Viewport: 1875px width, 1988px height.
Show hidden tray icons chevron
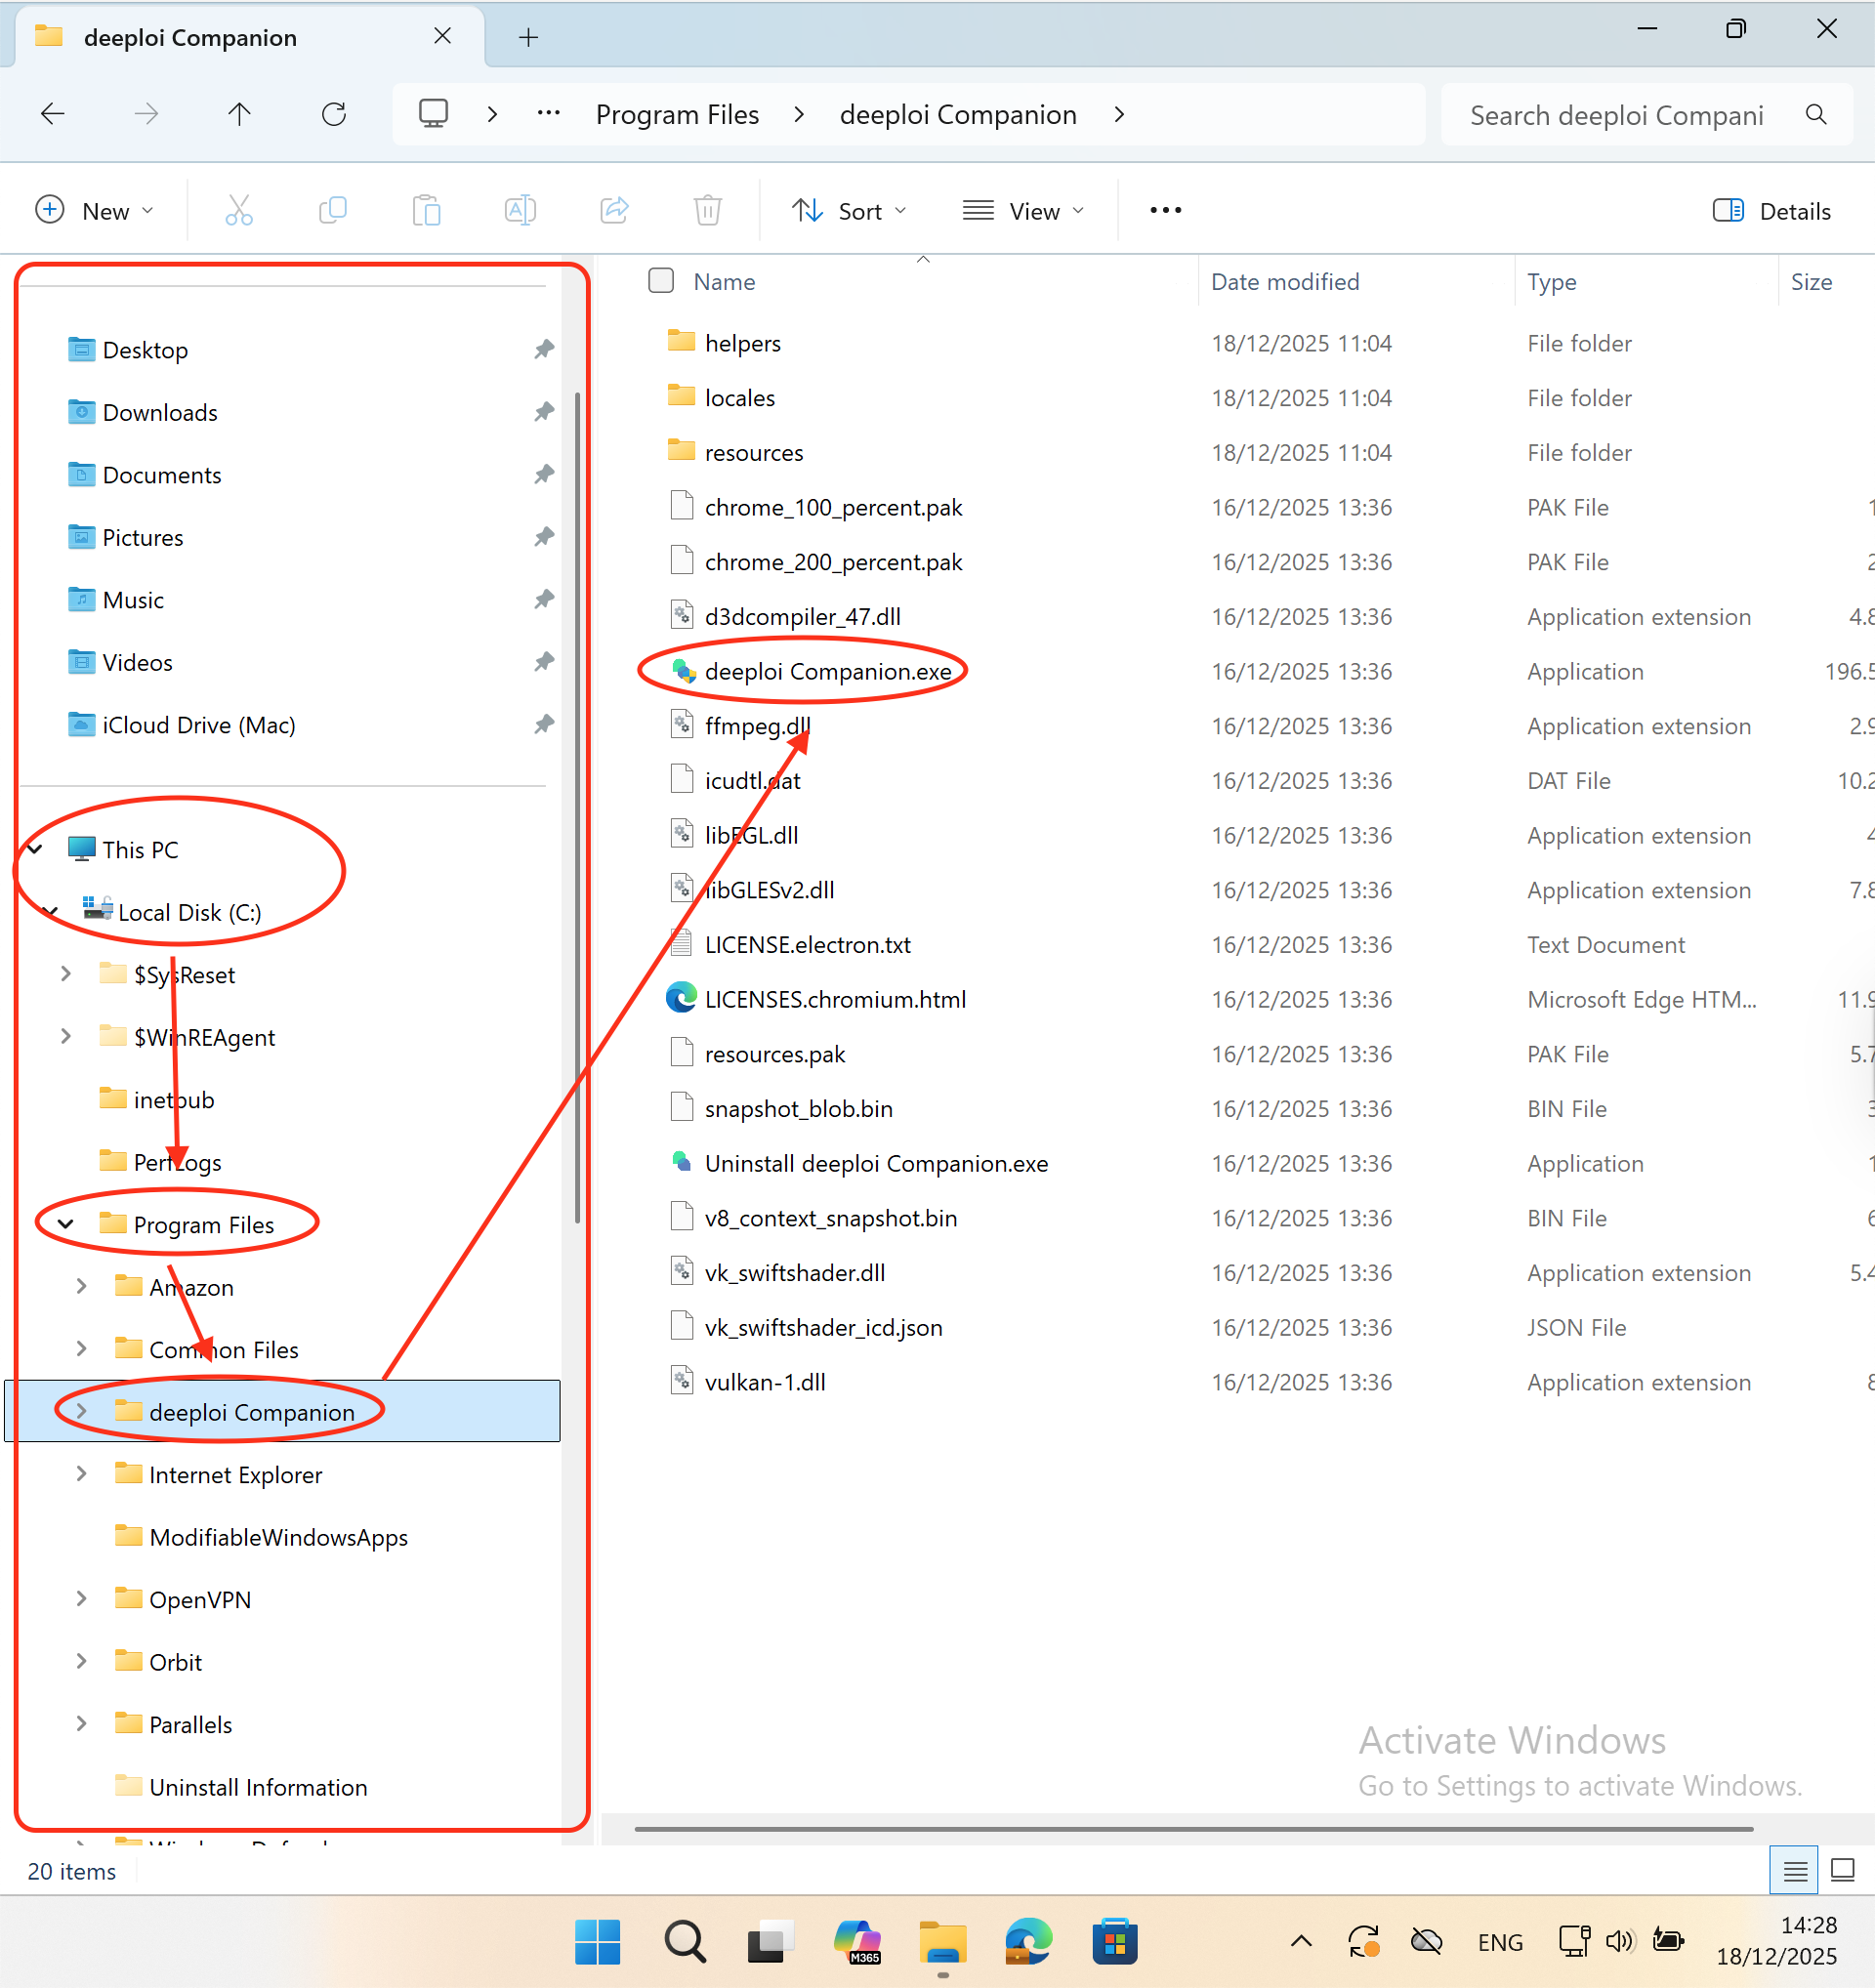[1300, 1941]
